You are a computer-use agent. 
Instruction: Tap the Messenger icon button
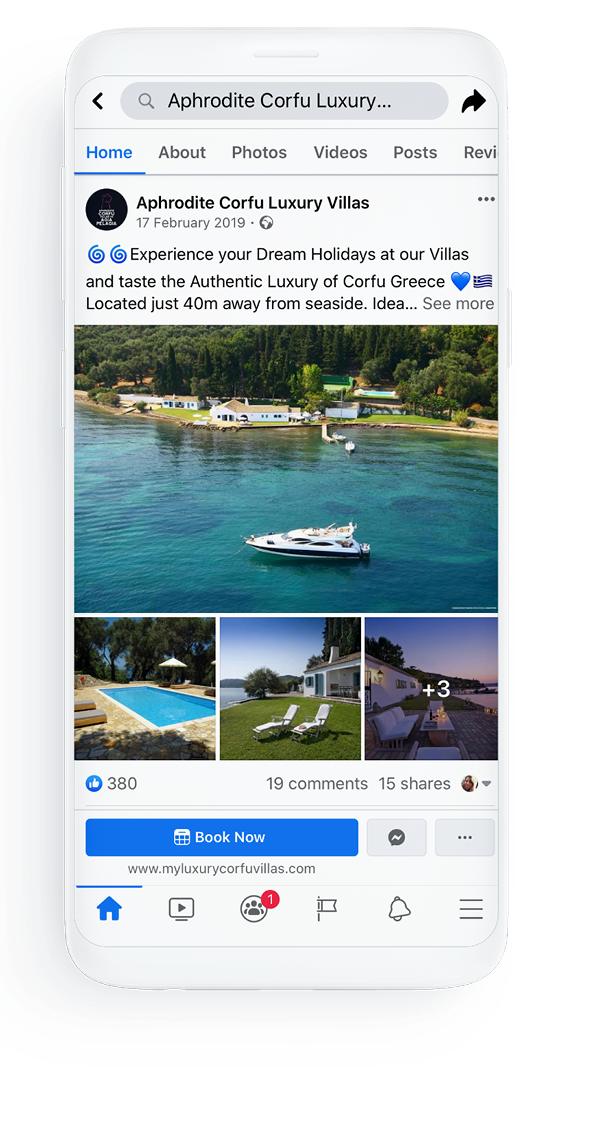point(397,838)
